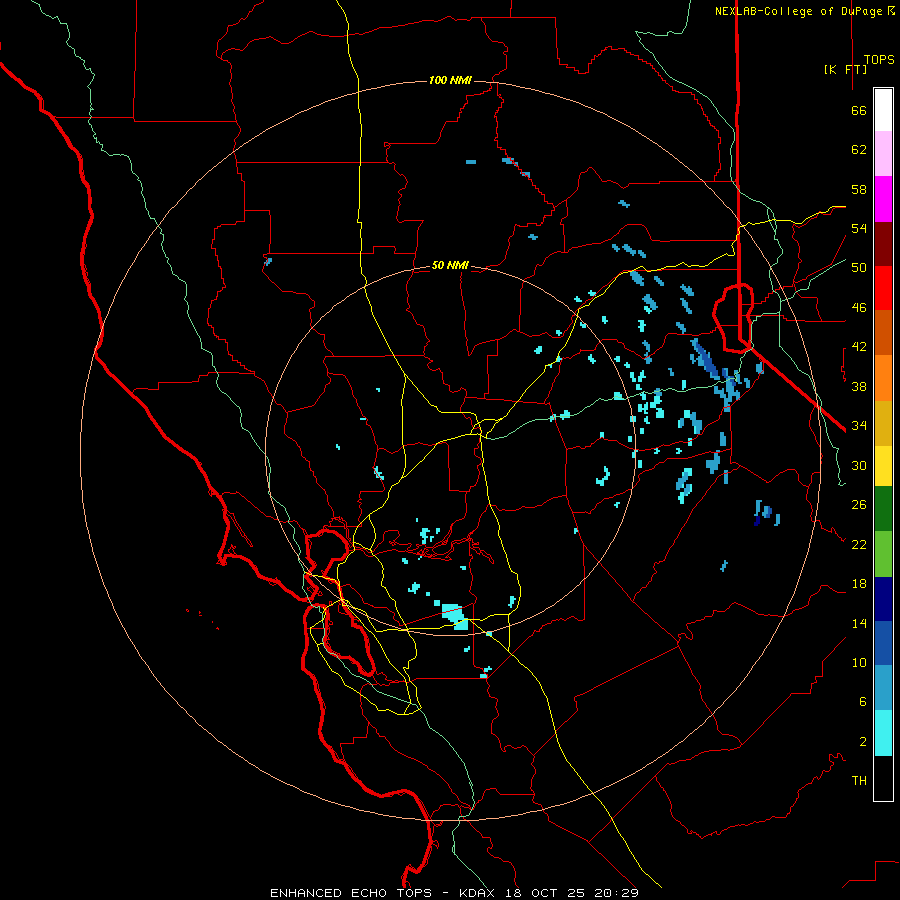Select the navy 22 kft swatch

883,599
